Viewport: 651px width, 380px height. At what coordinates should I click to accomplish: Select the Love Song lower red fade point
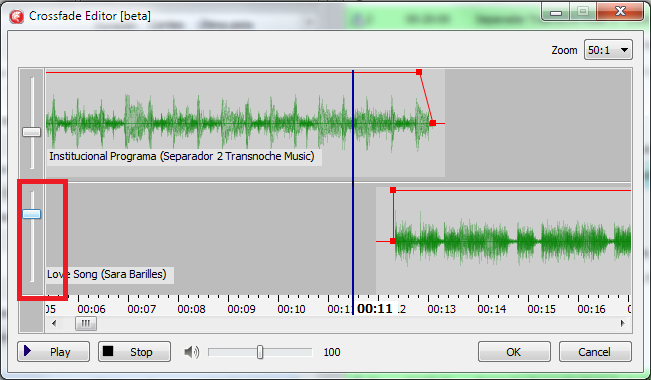tap(393, 241)
